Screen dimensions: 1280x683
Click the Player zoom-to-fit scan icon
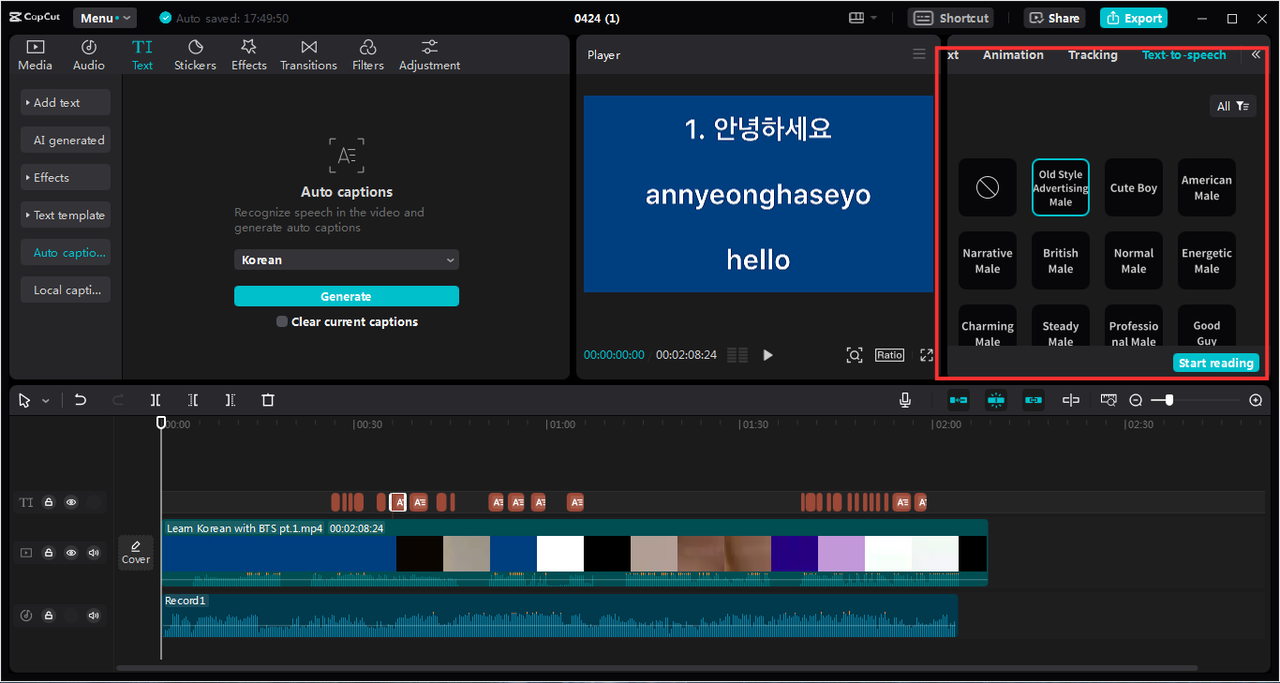click(x=854, y=355)
